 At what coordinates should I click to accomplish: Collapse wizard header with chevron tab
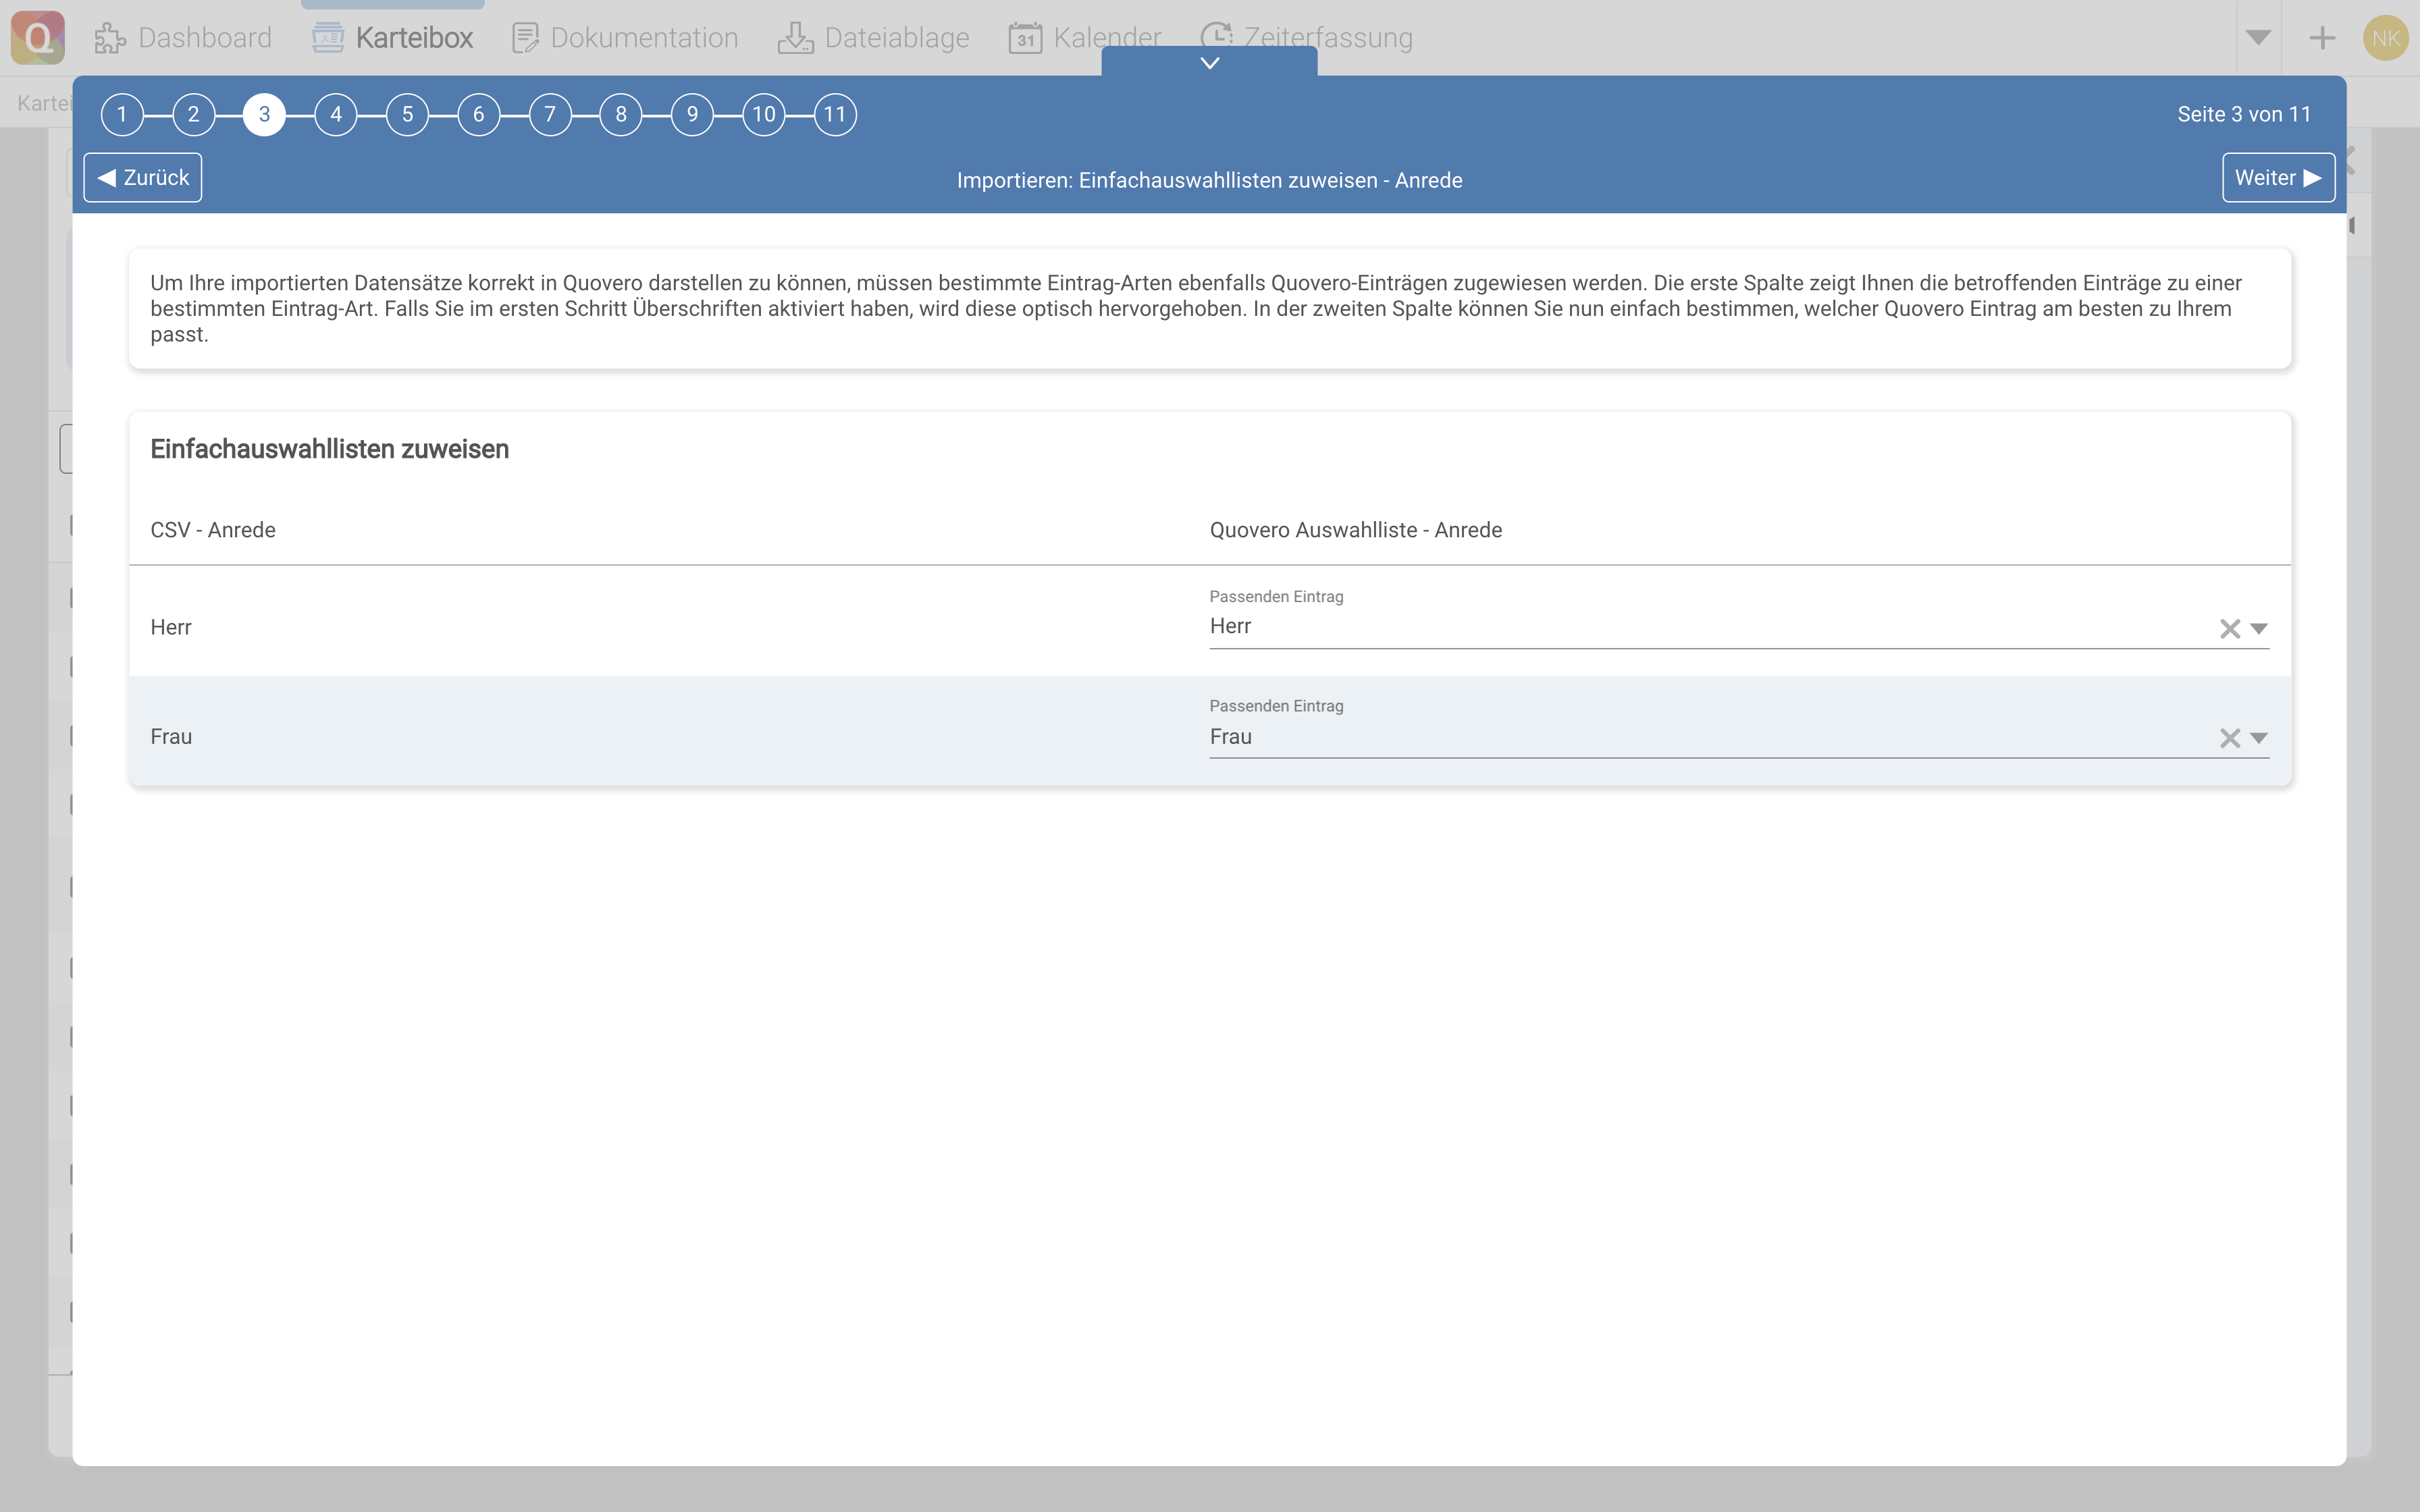point(1209,62)
